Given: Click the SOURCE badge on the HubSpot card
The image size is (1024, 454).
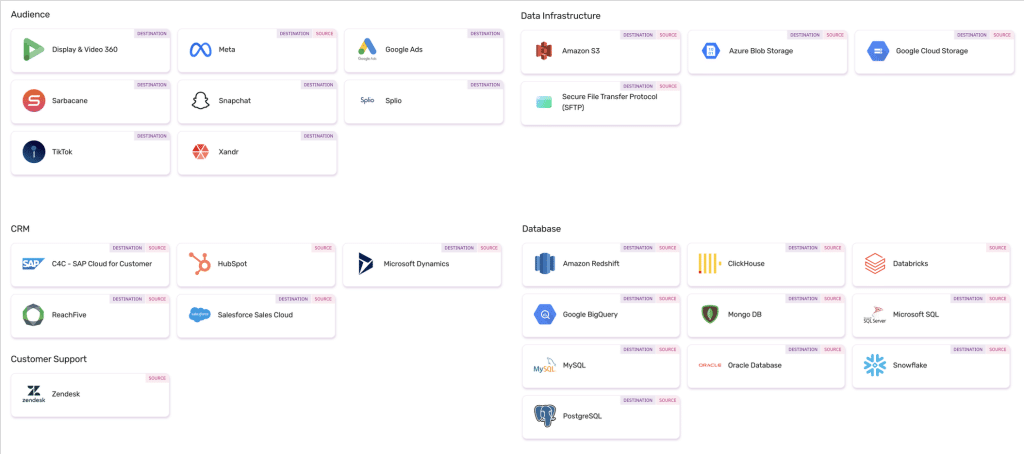Looking at the screenshot, I should 323,248.
